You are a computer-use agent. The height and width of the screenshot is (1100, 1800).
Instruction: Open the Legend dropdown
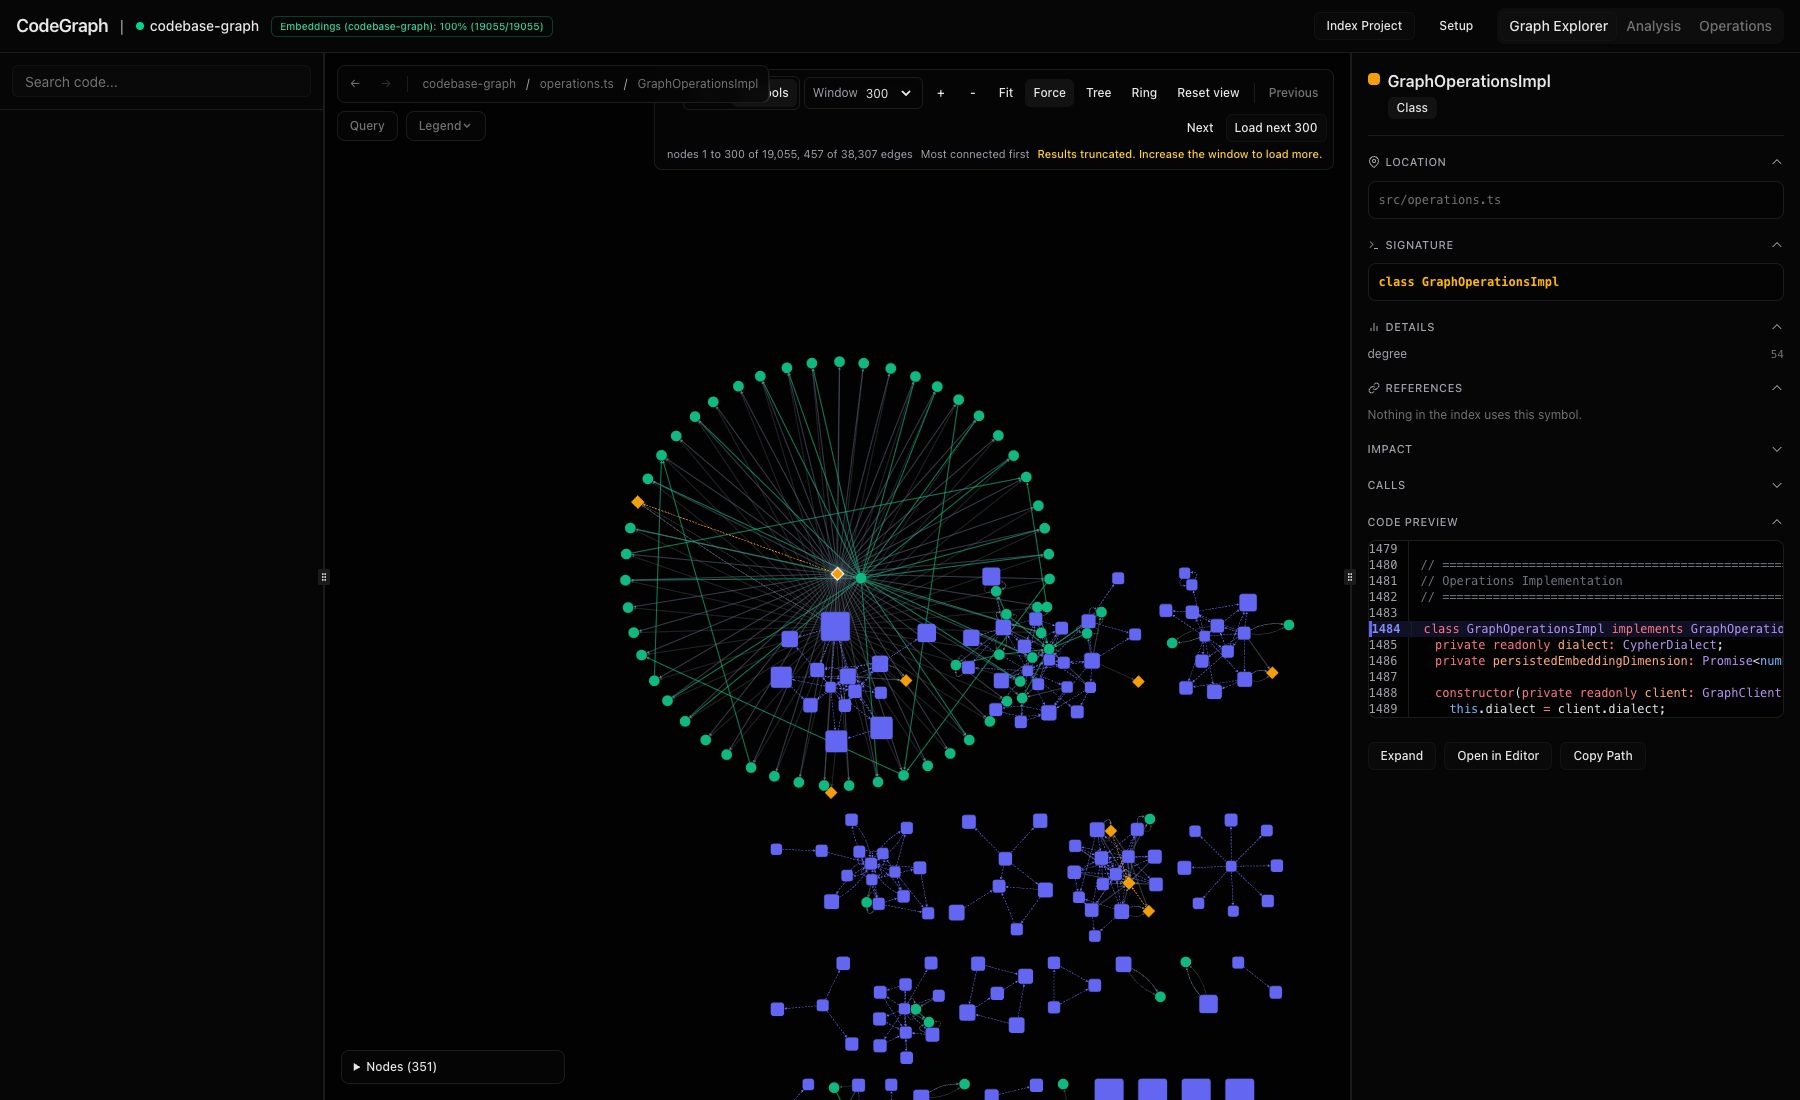pyautogui.click(x=445, y=126)
